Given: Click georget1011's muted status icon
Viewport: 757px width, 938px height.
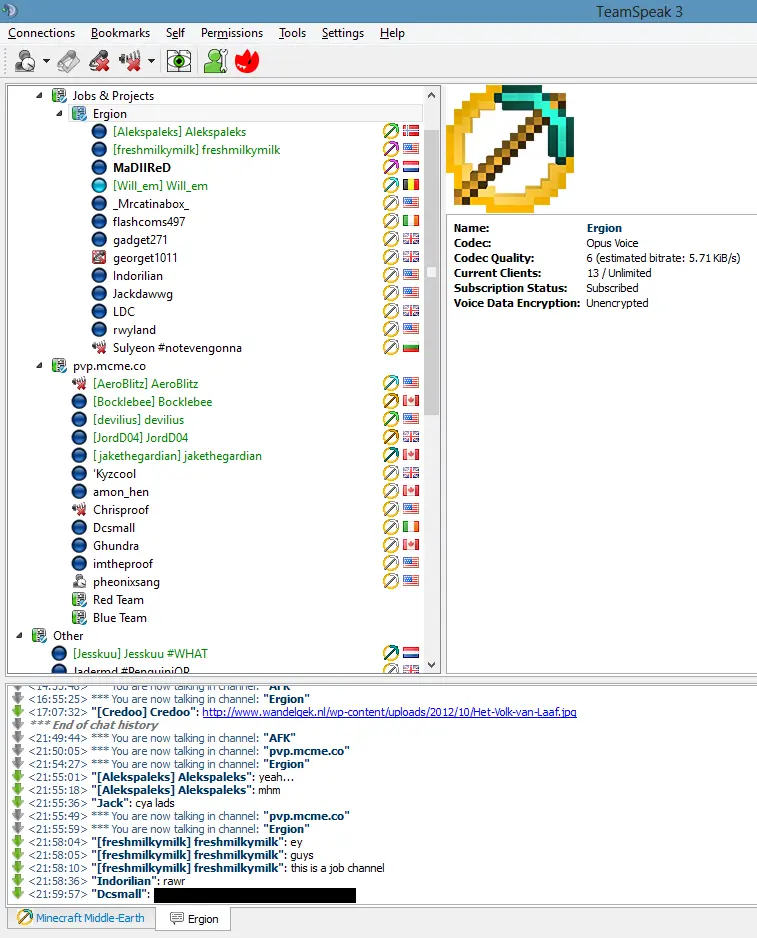Looking at the screenshot, I should [x=99, y=258].
